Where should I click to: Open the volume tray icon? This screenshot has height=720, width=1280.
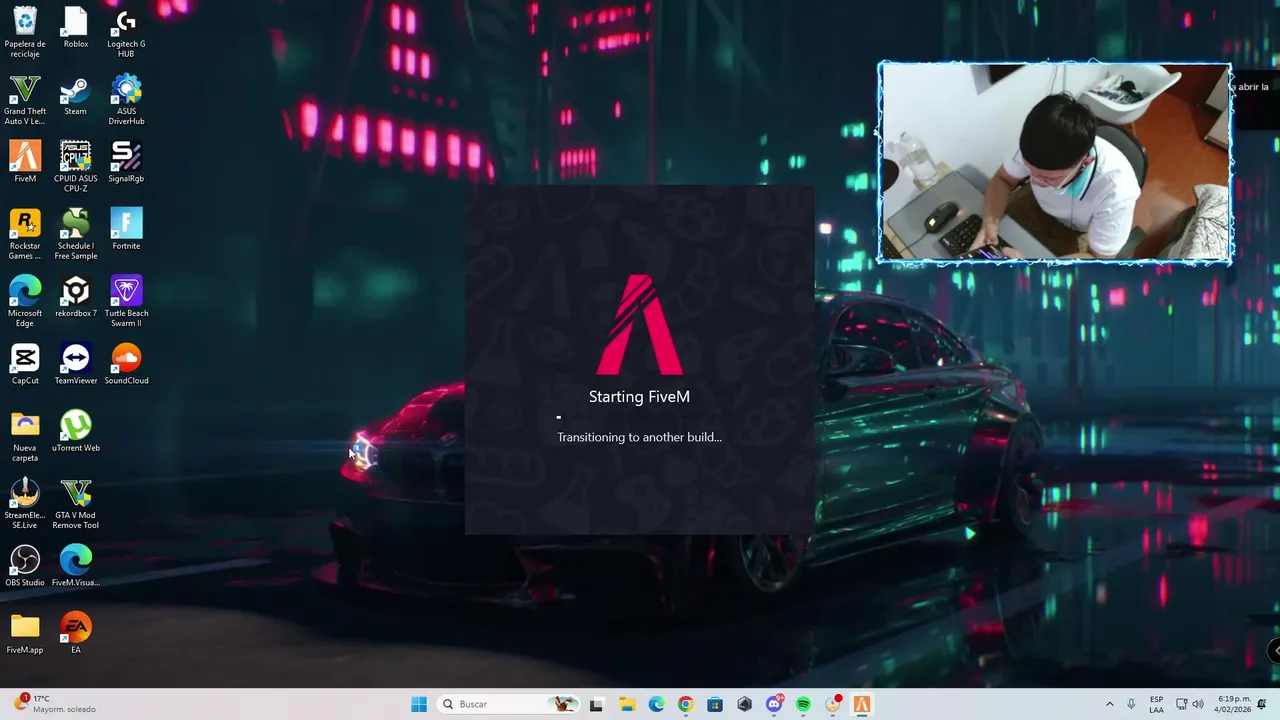(1198, 704)
